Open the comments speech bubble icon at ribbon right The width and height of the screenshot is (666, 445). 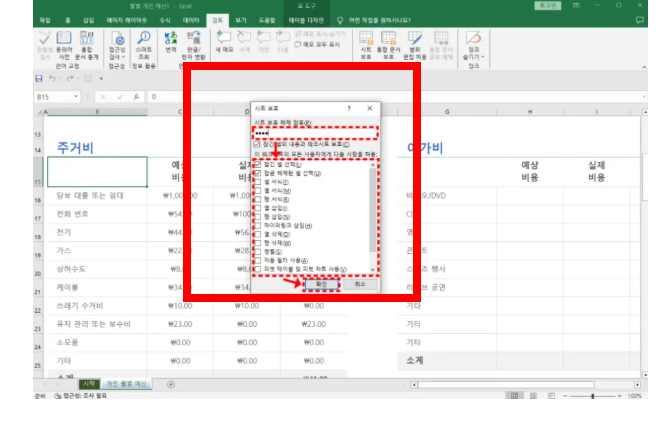coord(640,20)
